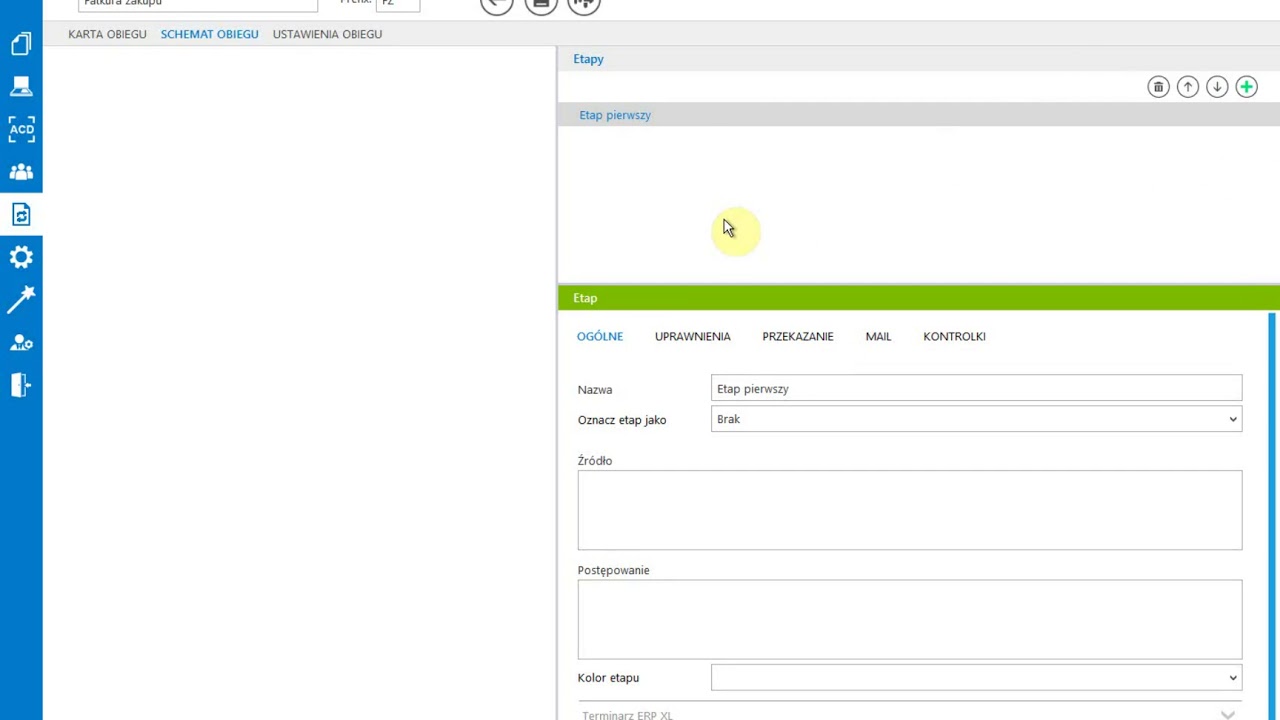Click into the Nazwa field containing 'Etap pierwszy'

(976, 389)
